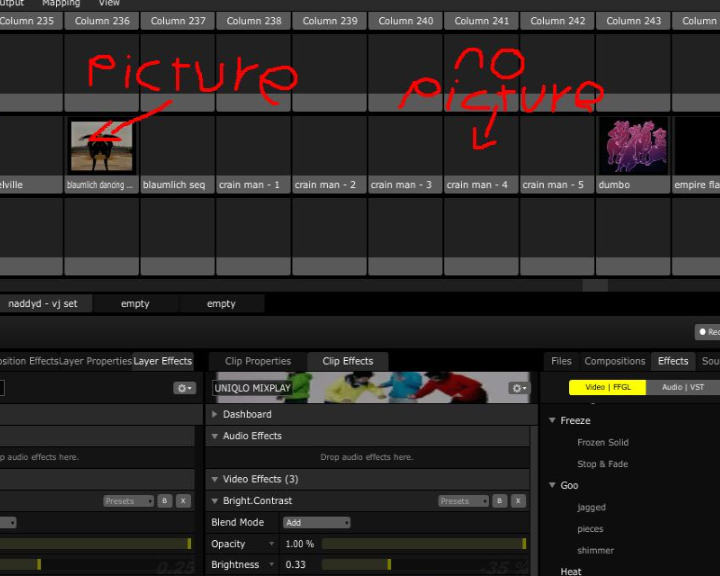720x576 pixels.
Task: Switch effects list to Video | FFGL
Action: 607,388
